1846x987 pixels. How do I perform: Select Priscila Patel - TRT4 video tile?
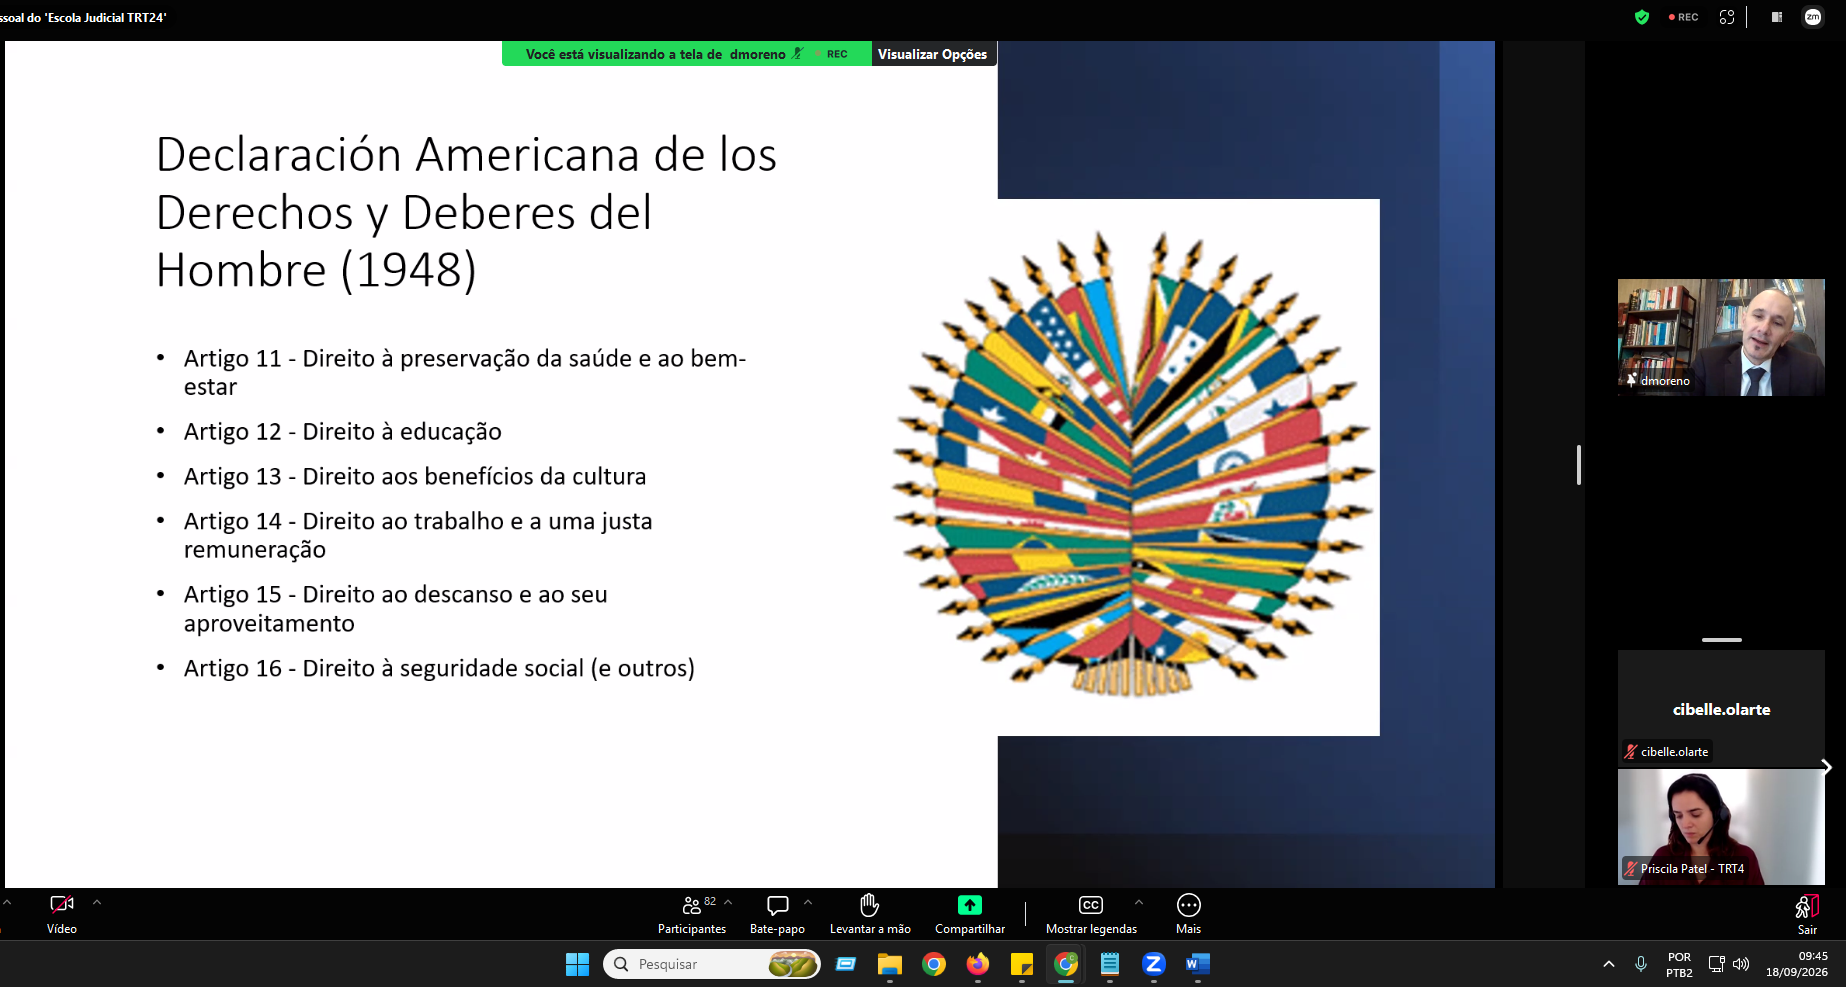[1721, 826]
